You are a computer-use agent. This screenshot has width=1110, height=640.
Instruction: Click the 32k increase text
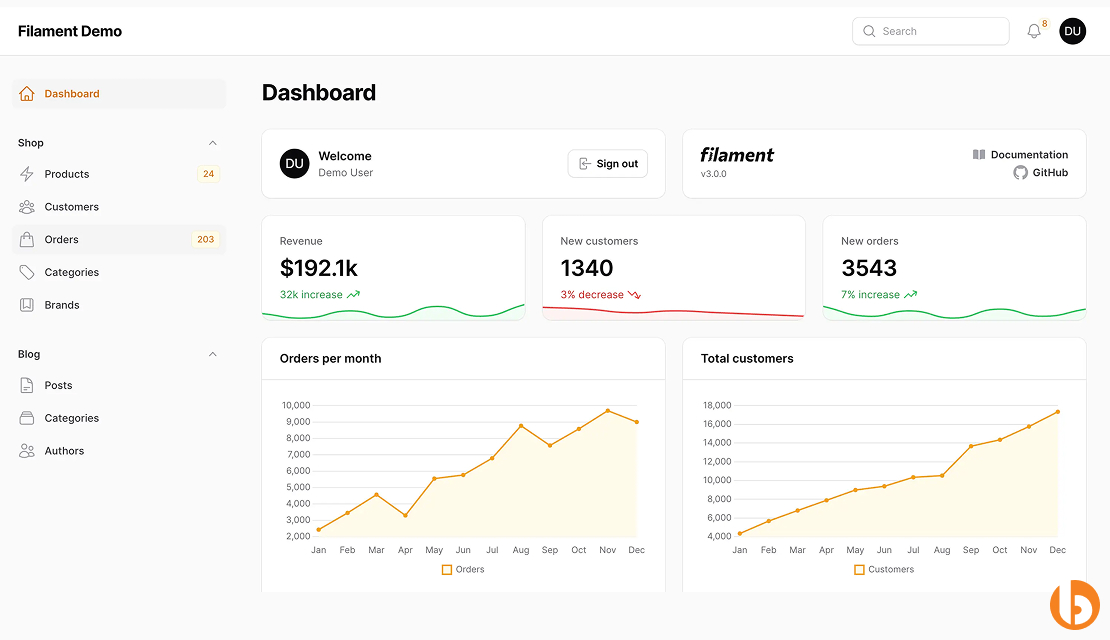[311, 295]
